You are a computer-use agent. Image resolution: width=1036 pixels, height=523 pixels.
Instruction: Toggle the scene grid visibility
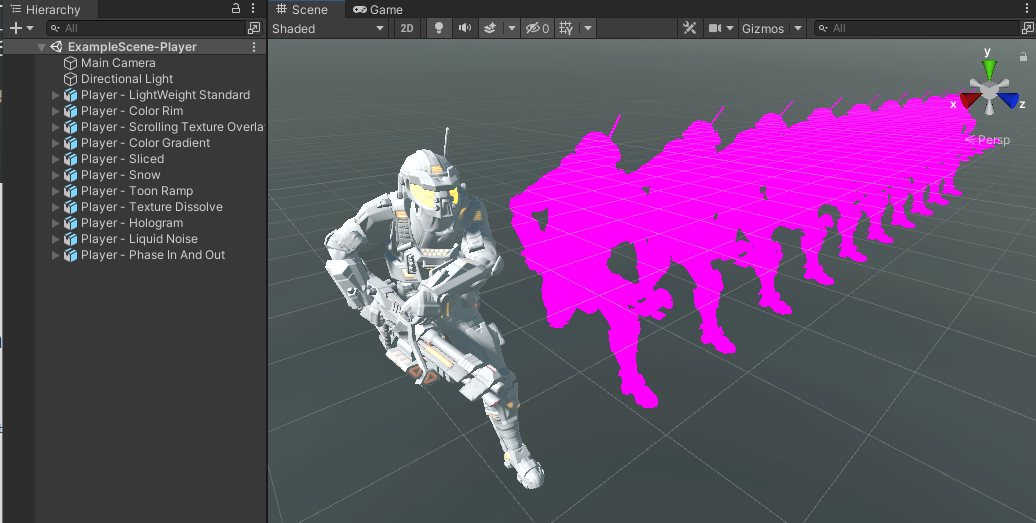click(566, 28)
